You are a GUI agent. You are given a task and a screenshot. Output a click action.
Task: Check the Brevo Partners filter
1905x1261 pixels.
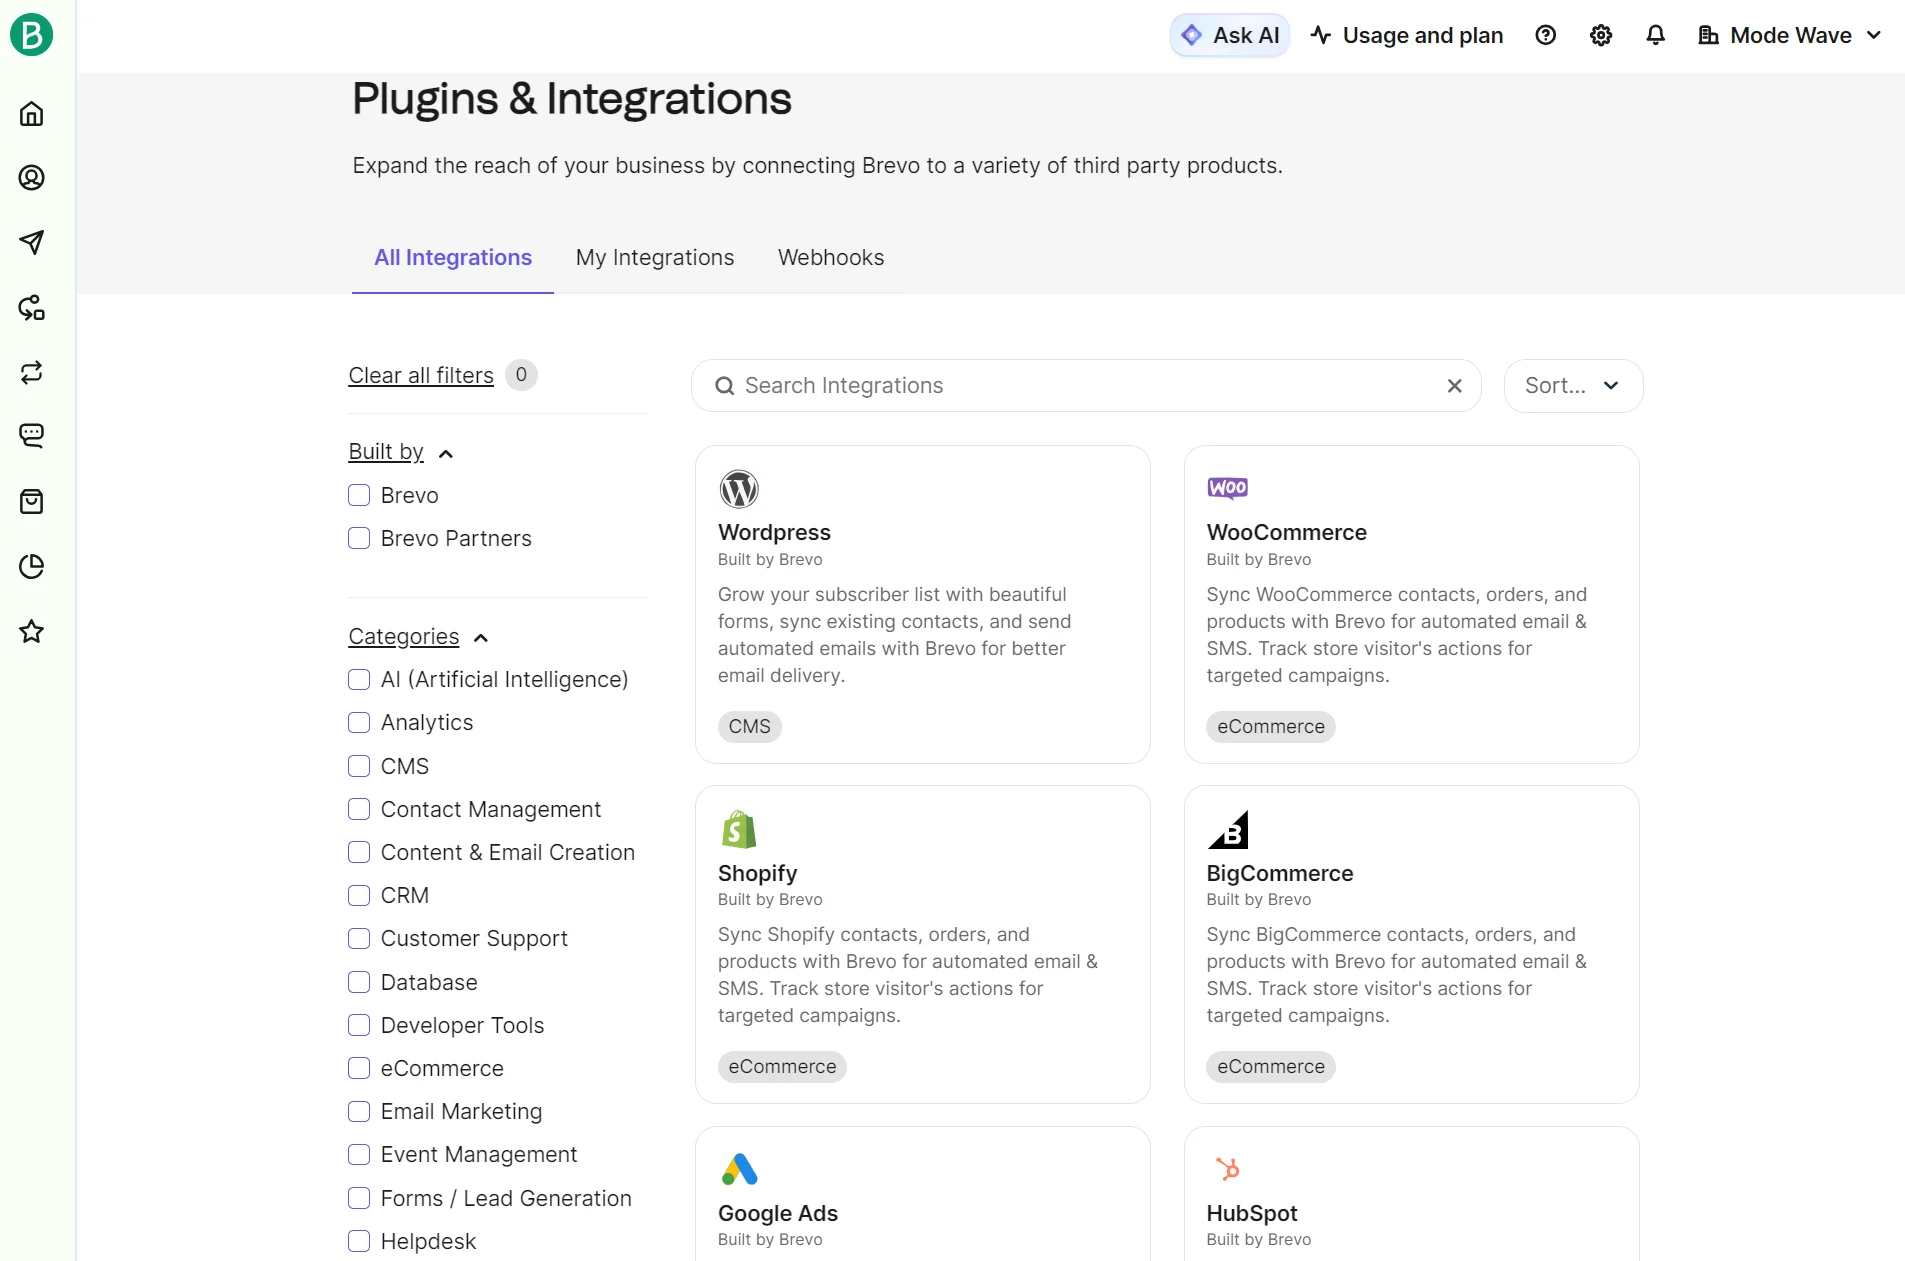pyautogui.click(x=359, y=538)
